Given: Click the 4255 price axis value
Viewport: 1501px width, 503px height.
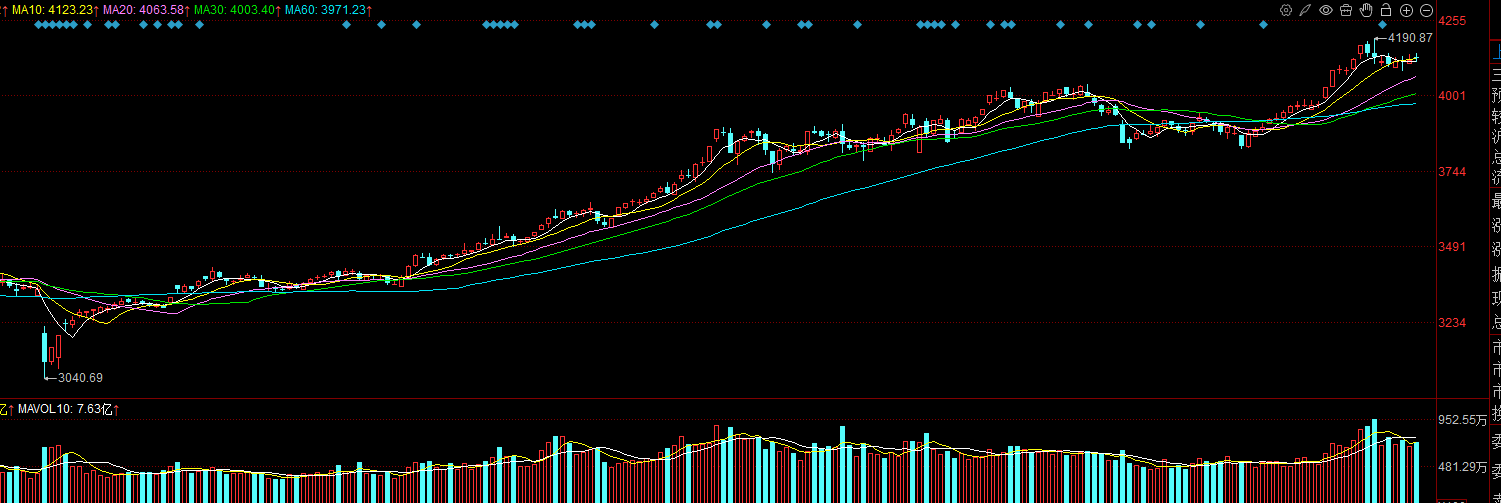Looking at the screenshot, I should tap(1452, 20).
